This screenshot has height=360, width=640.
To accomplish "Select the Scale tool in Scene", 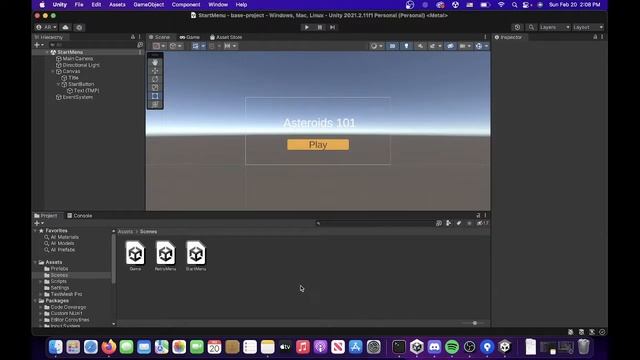I will click(155, 88).
